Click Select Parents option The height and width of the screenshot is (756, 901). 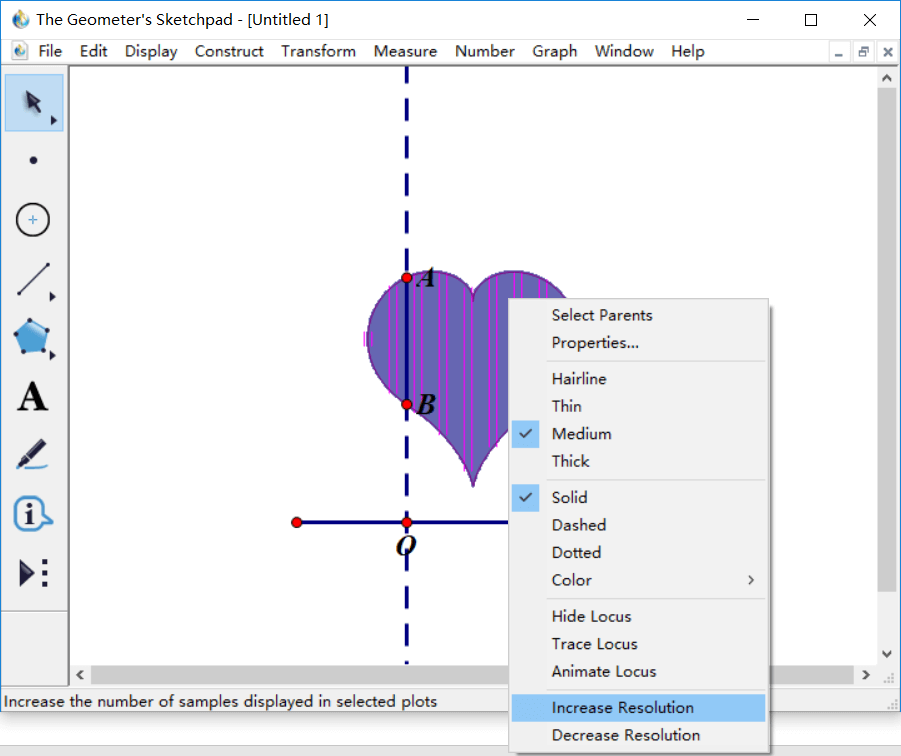601,315
